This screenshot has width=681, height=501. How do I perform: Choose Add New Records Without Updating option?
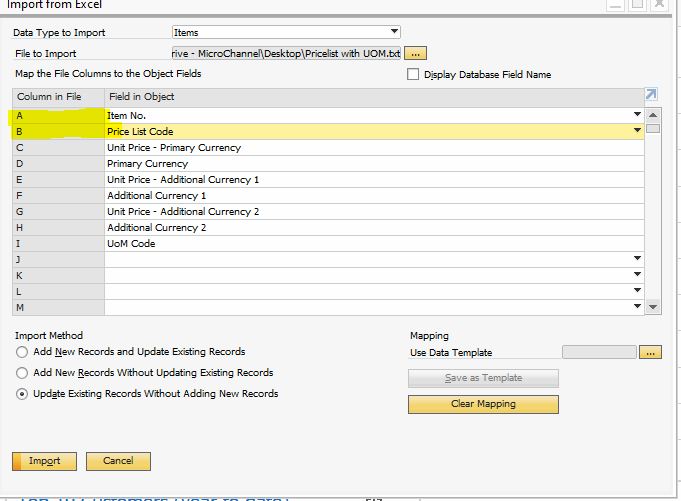(x=22, y=373)
